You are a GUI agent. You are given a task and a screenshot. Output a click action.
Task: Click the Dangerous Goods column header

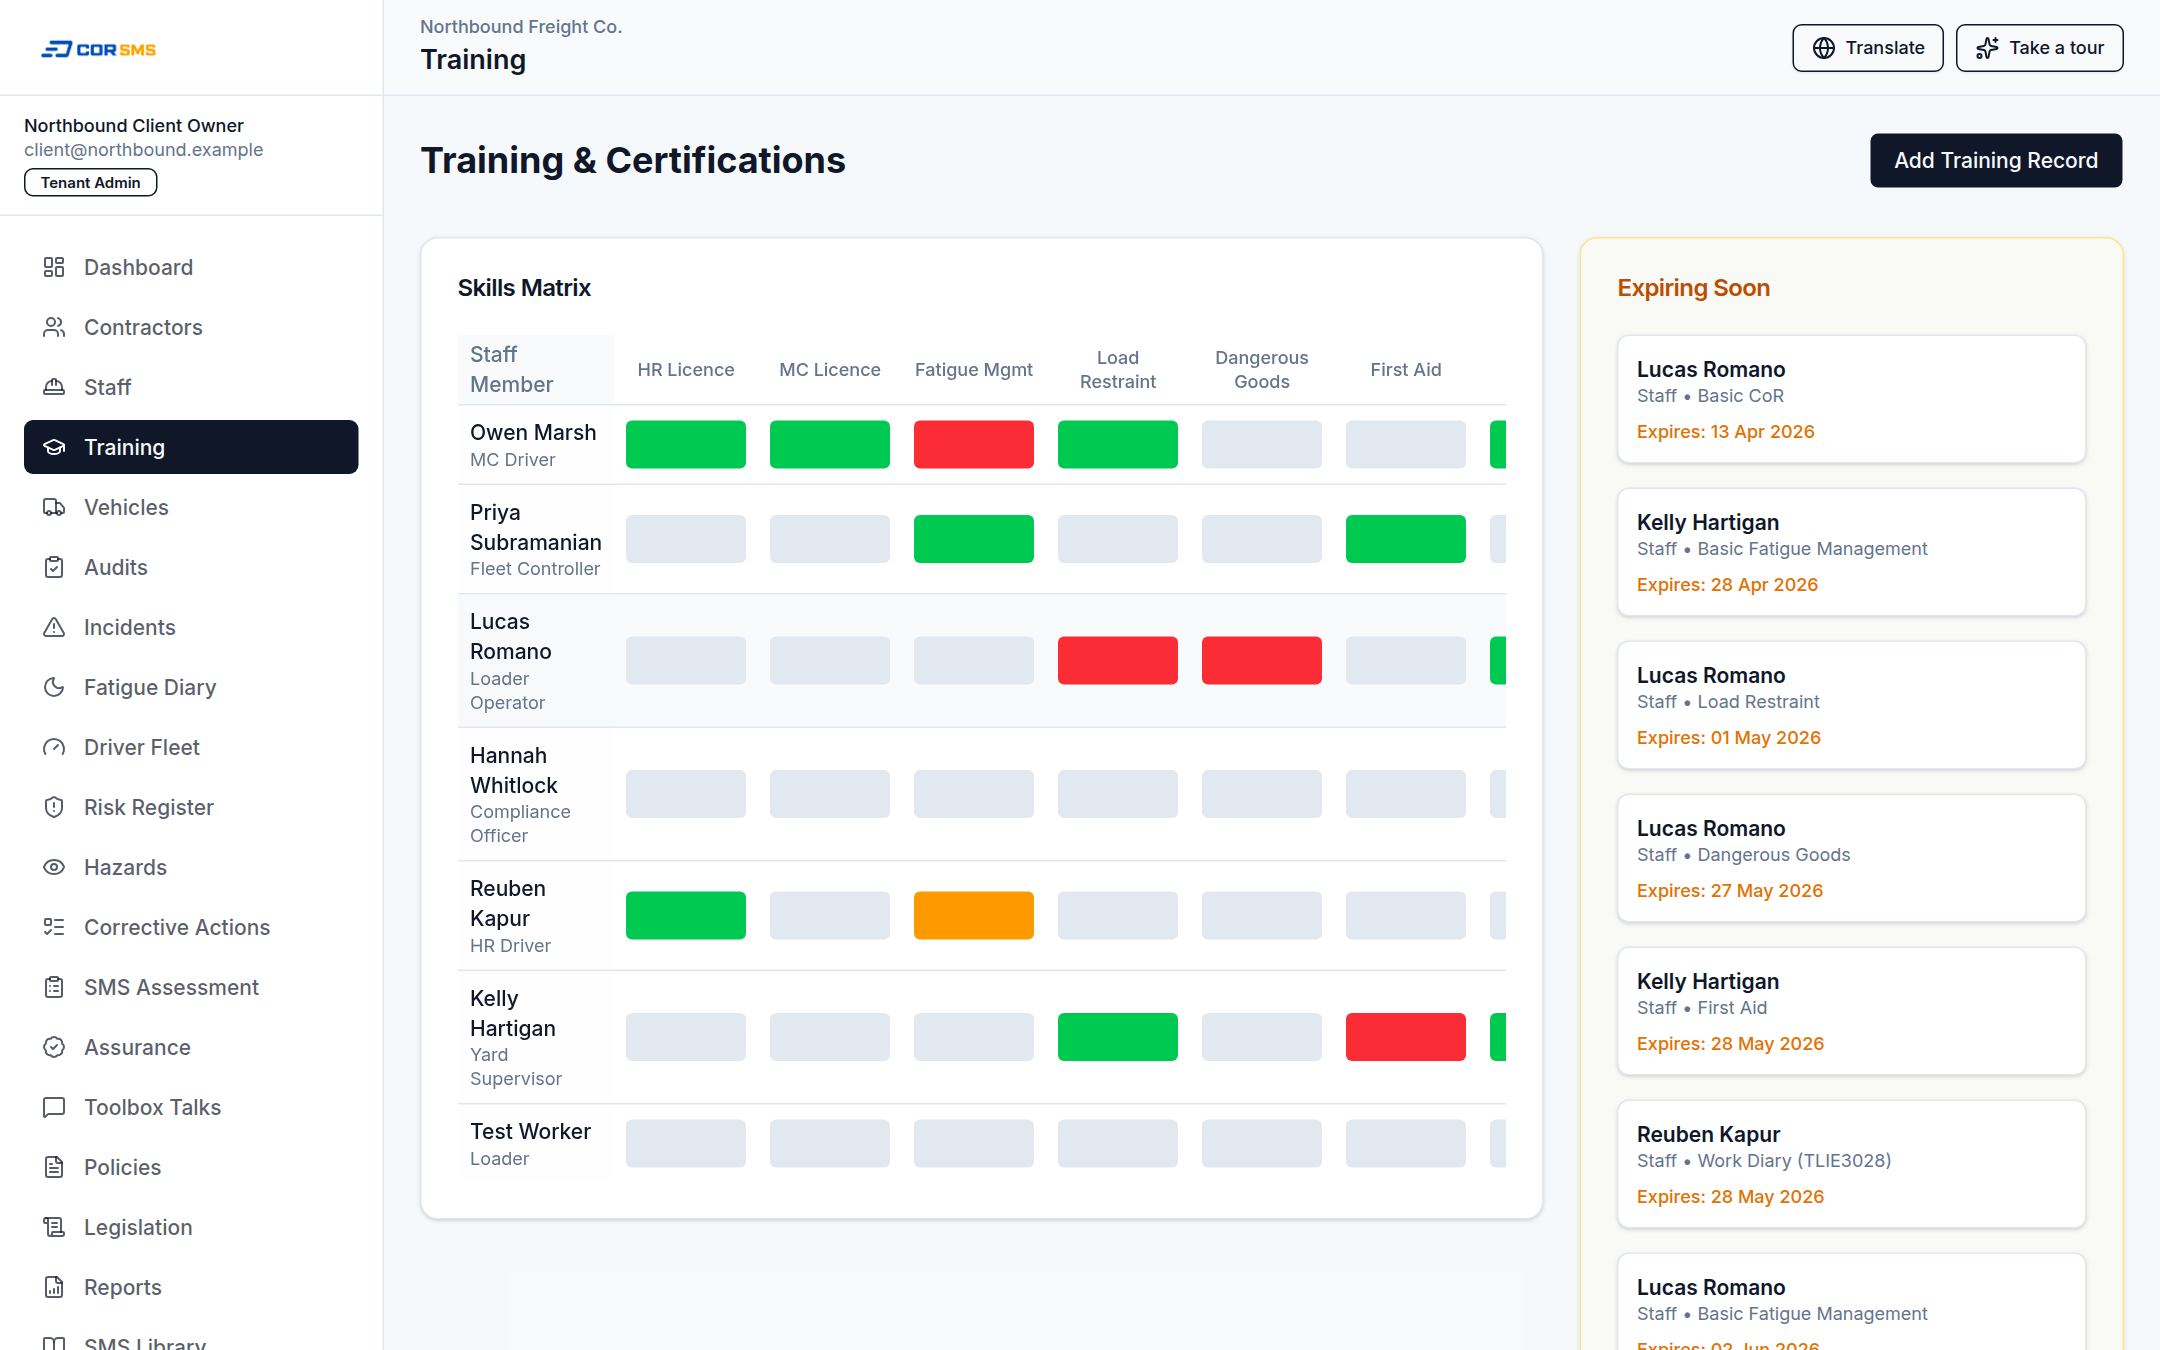coord(1262,370)
